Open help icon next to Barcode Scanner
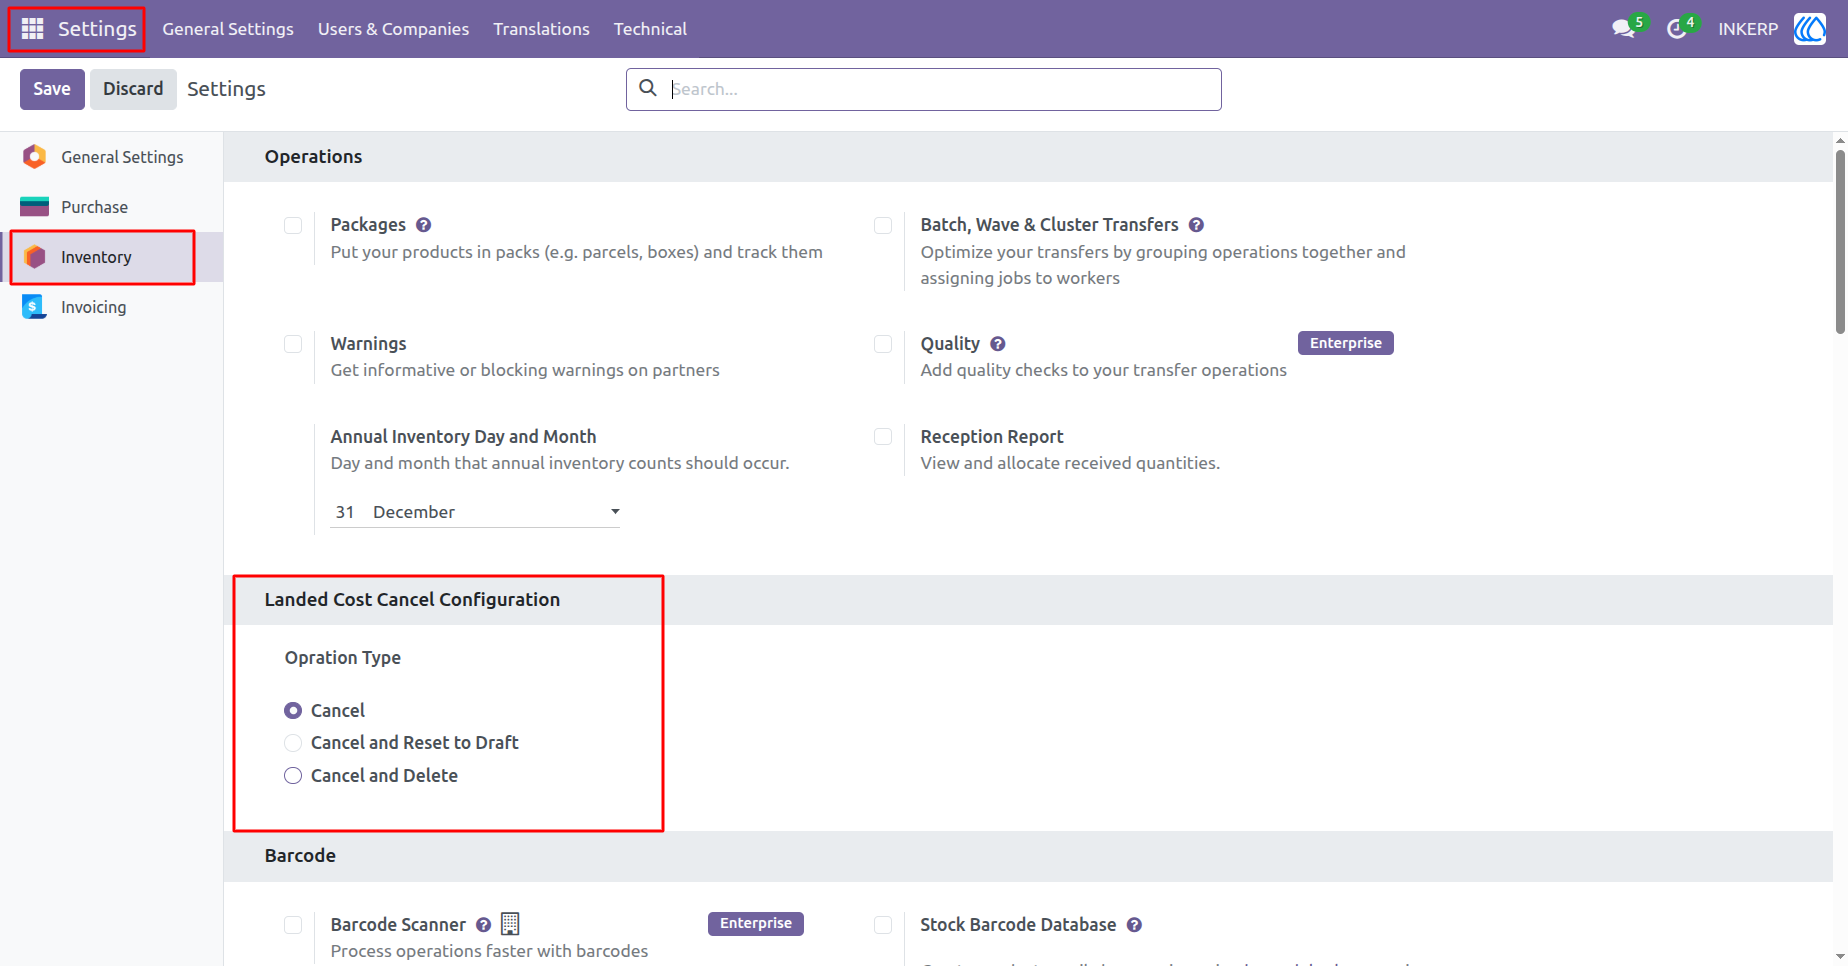This screenshot has width=1848, height=966. [484, 925]
